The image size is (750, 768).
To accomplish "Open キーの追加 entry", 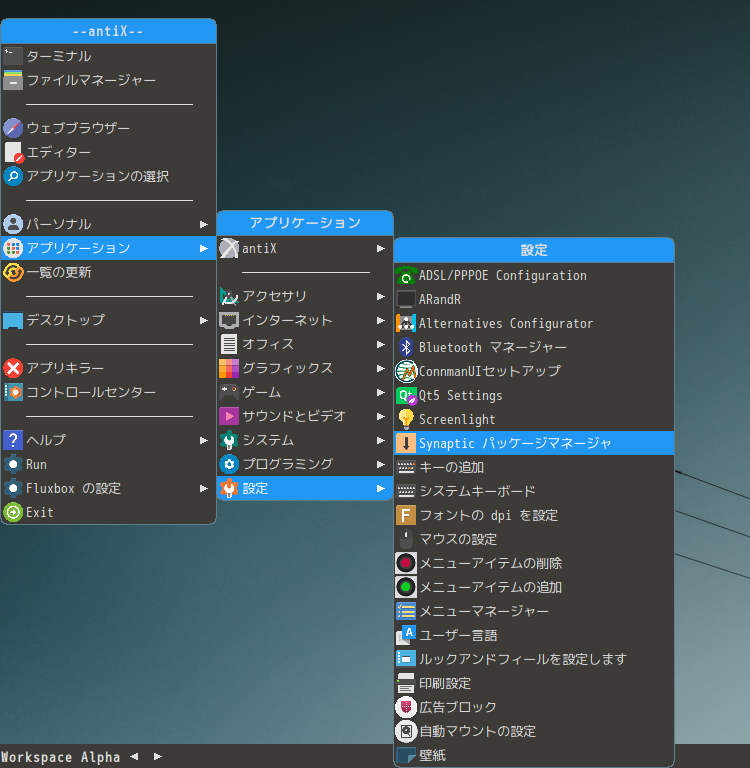I will pos(534,467).
